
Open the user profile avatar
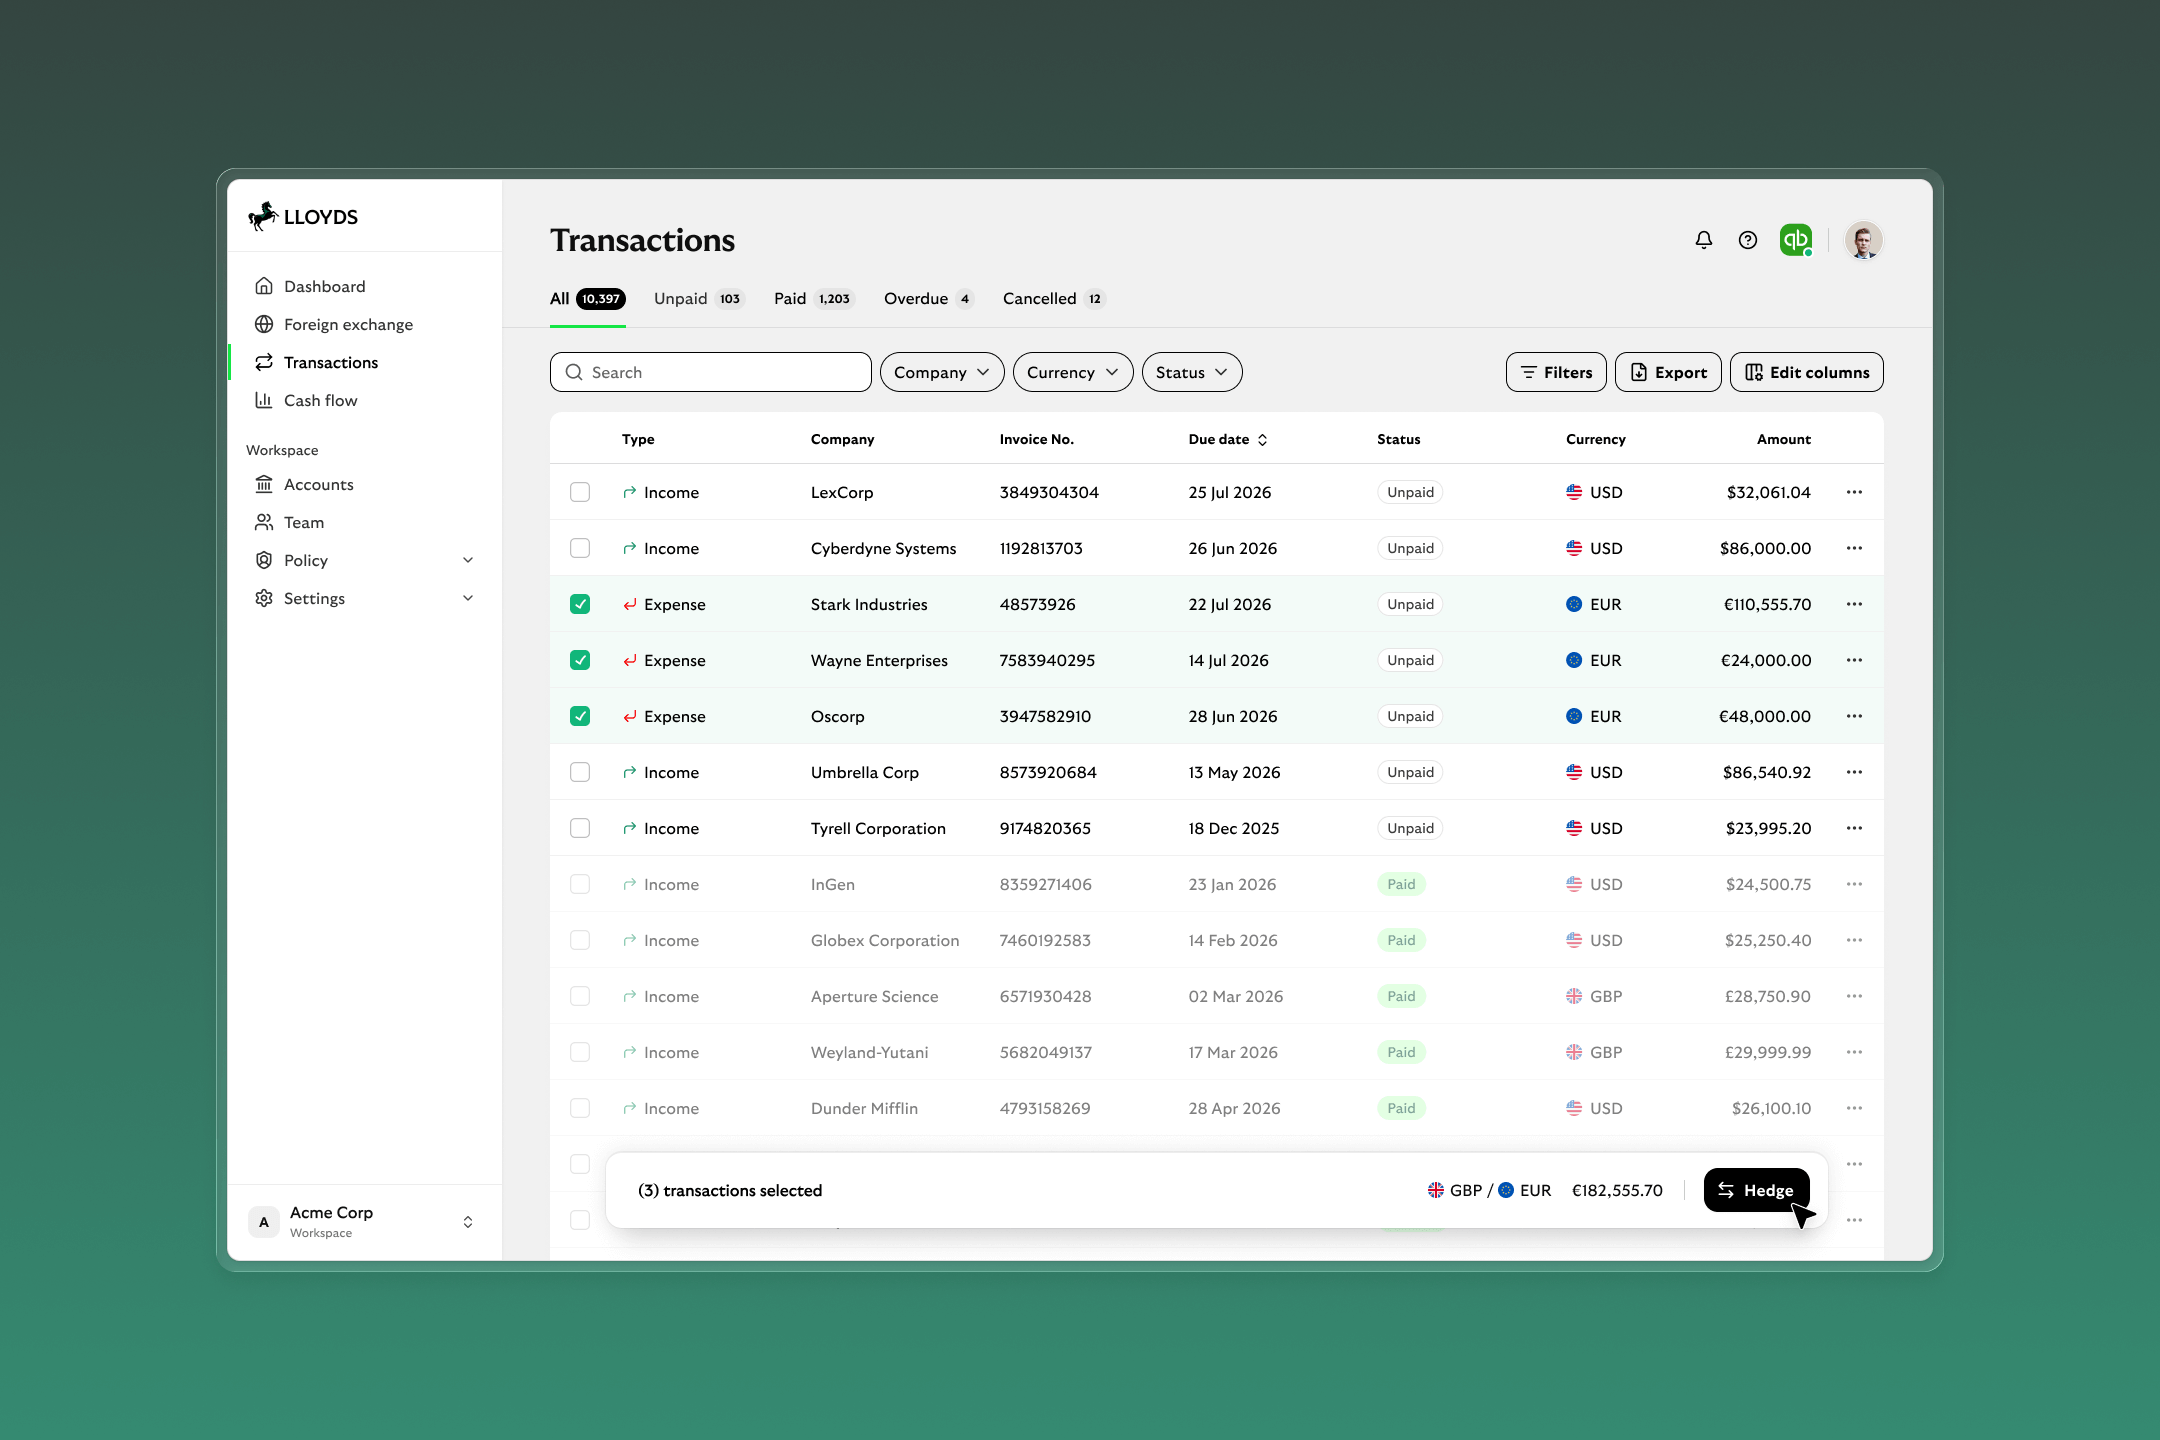(x=1863, y=240)
